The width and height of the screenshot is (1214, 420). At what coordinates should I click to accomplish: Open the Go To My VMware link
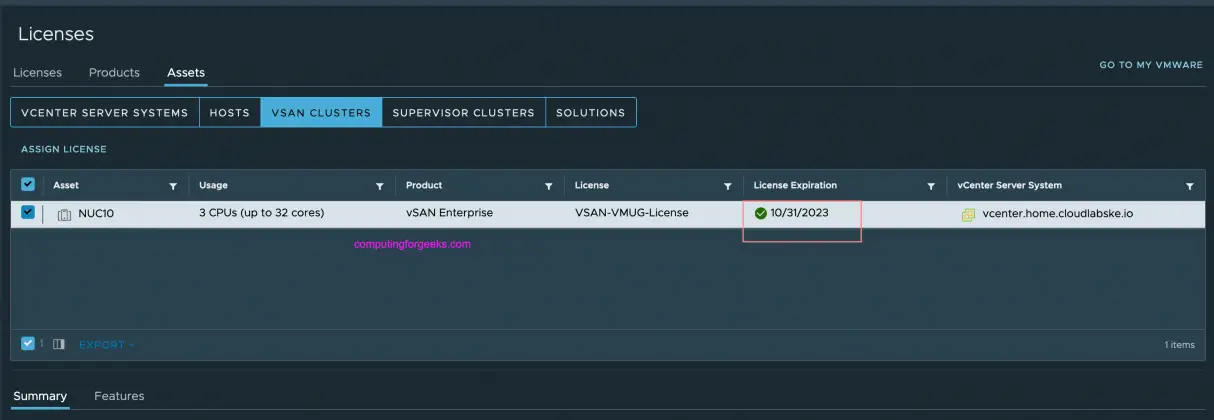coord(1150,65)
